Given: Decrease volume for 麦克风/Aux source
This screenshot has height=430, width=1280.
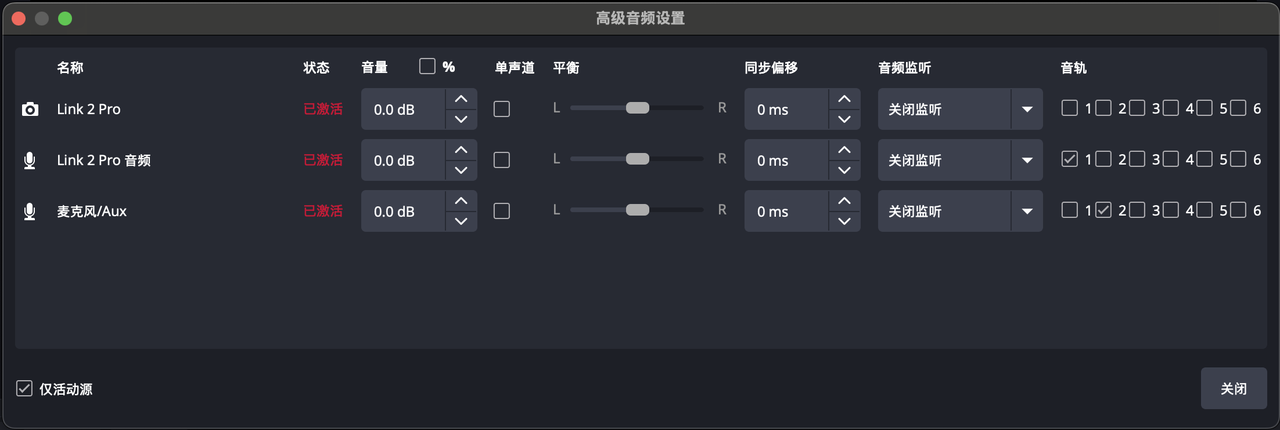Looking at the screenshot, I should [x=461, y=222].
